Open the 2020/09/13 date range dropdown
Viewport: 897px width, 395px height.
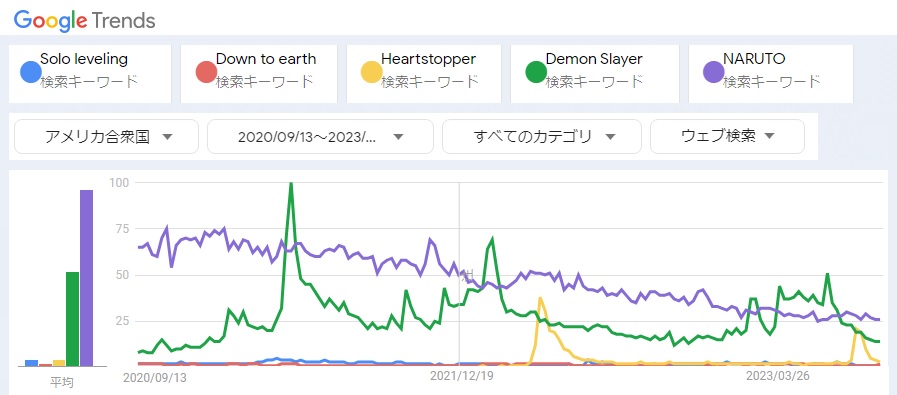320,137
